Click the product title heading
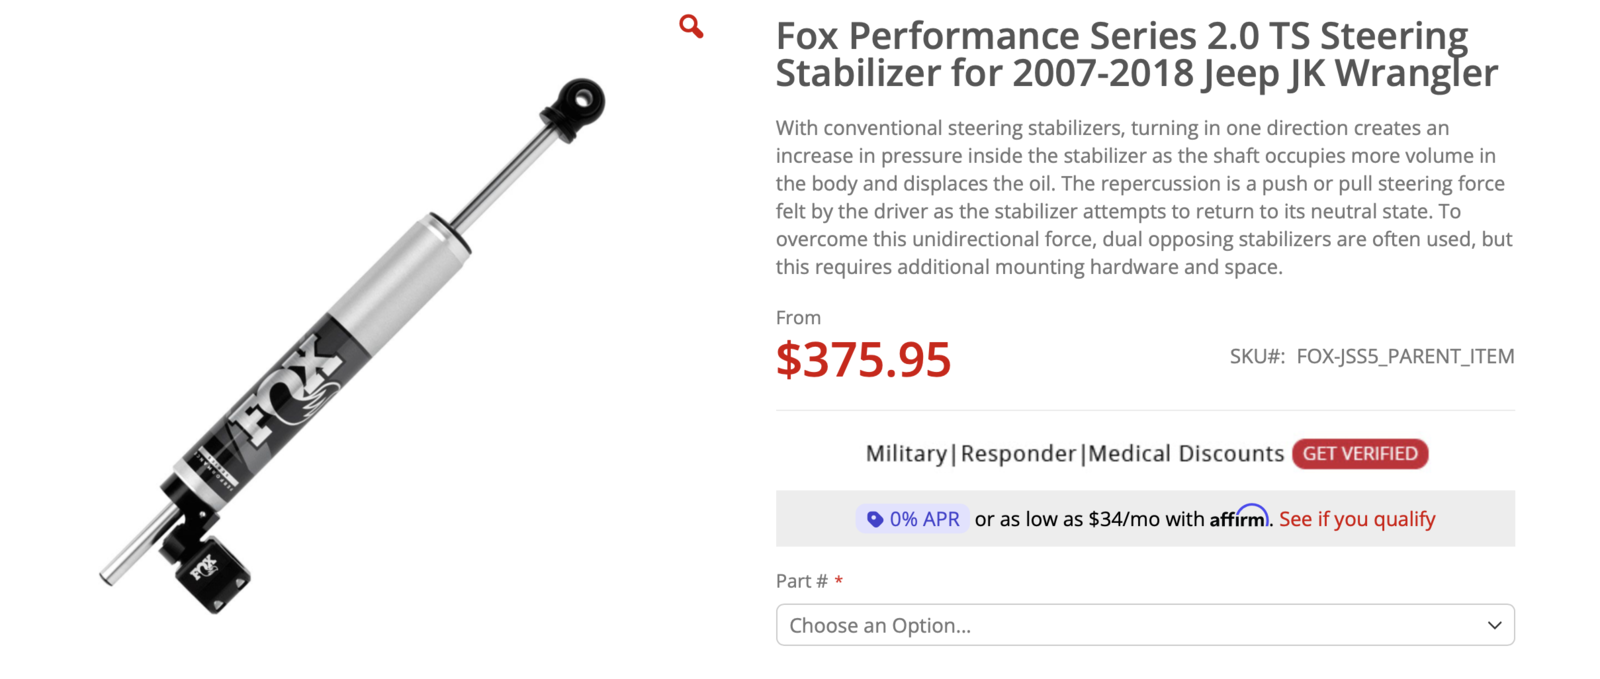The width and height of the screenshot is (1600, 679). [x=1136, y=54]
